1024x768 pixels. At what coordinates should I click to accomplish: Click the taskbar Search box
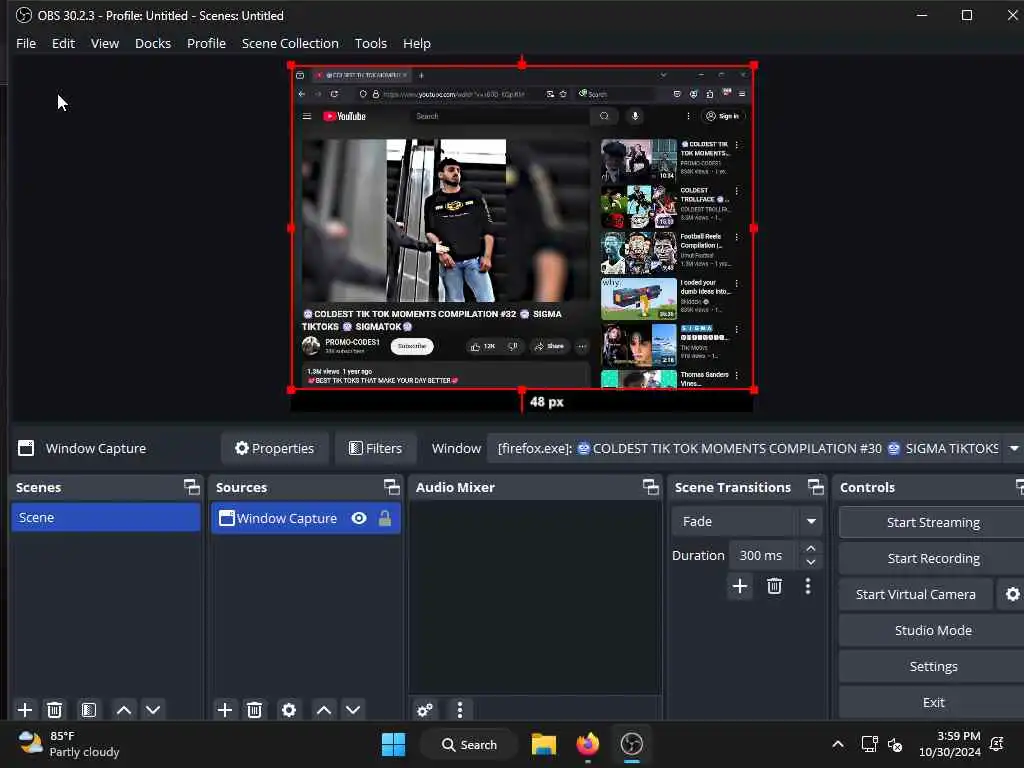tap(470, 744)
